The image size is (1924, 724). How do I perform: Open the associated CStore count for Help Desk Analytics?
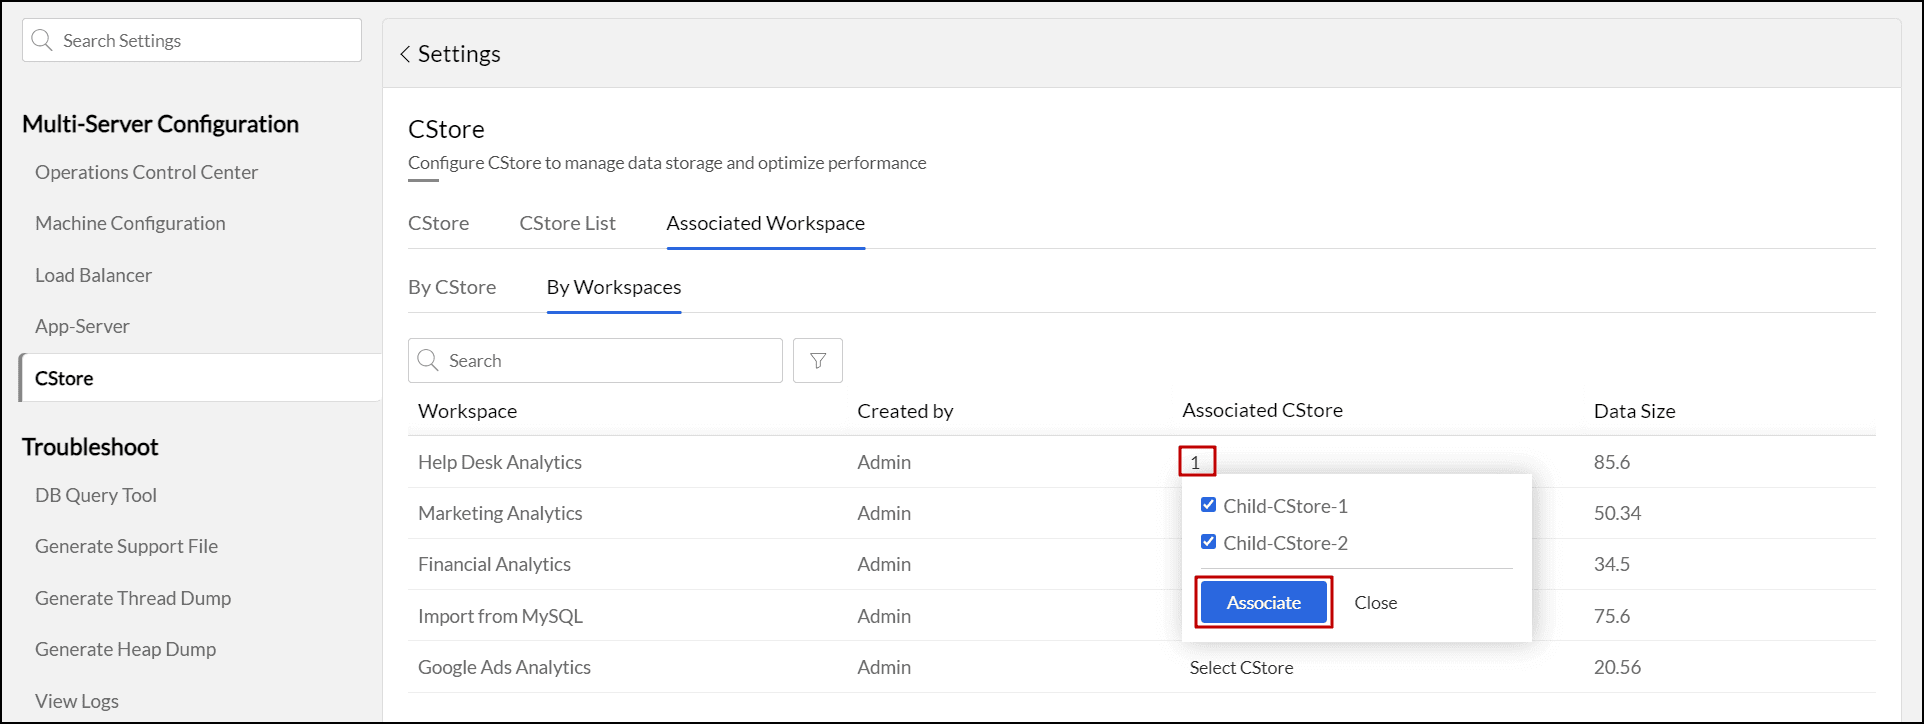point(1196,462)
